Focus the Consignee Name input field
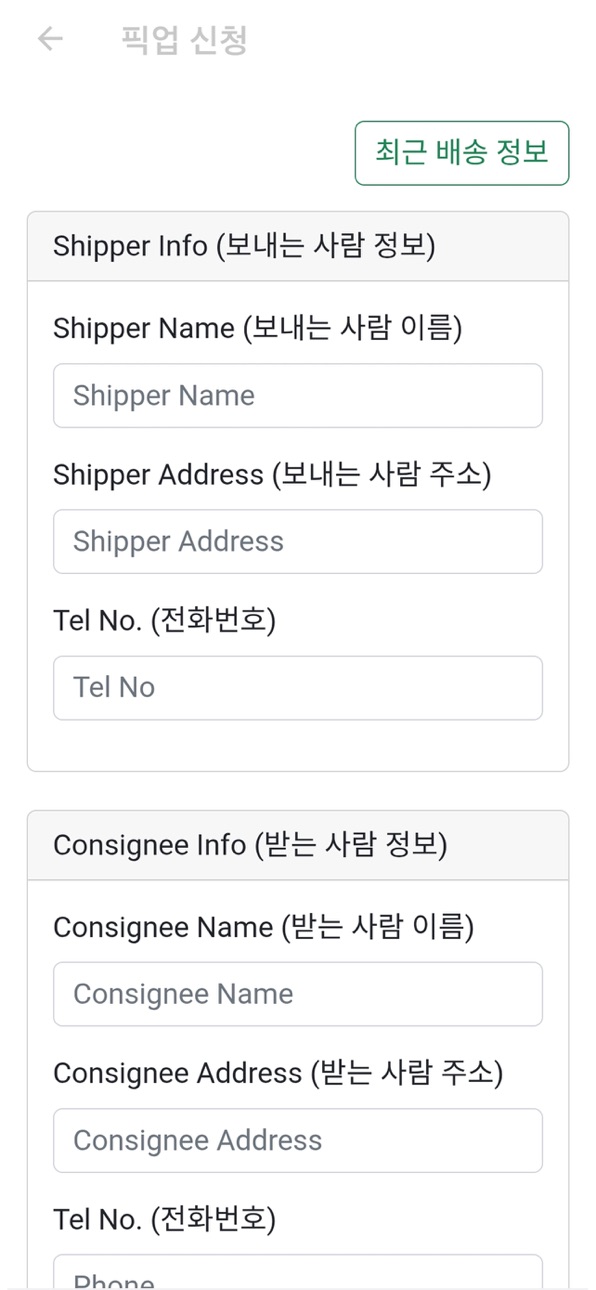 point(298,994)
